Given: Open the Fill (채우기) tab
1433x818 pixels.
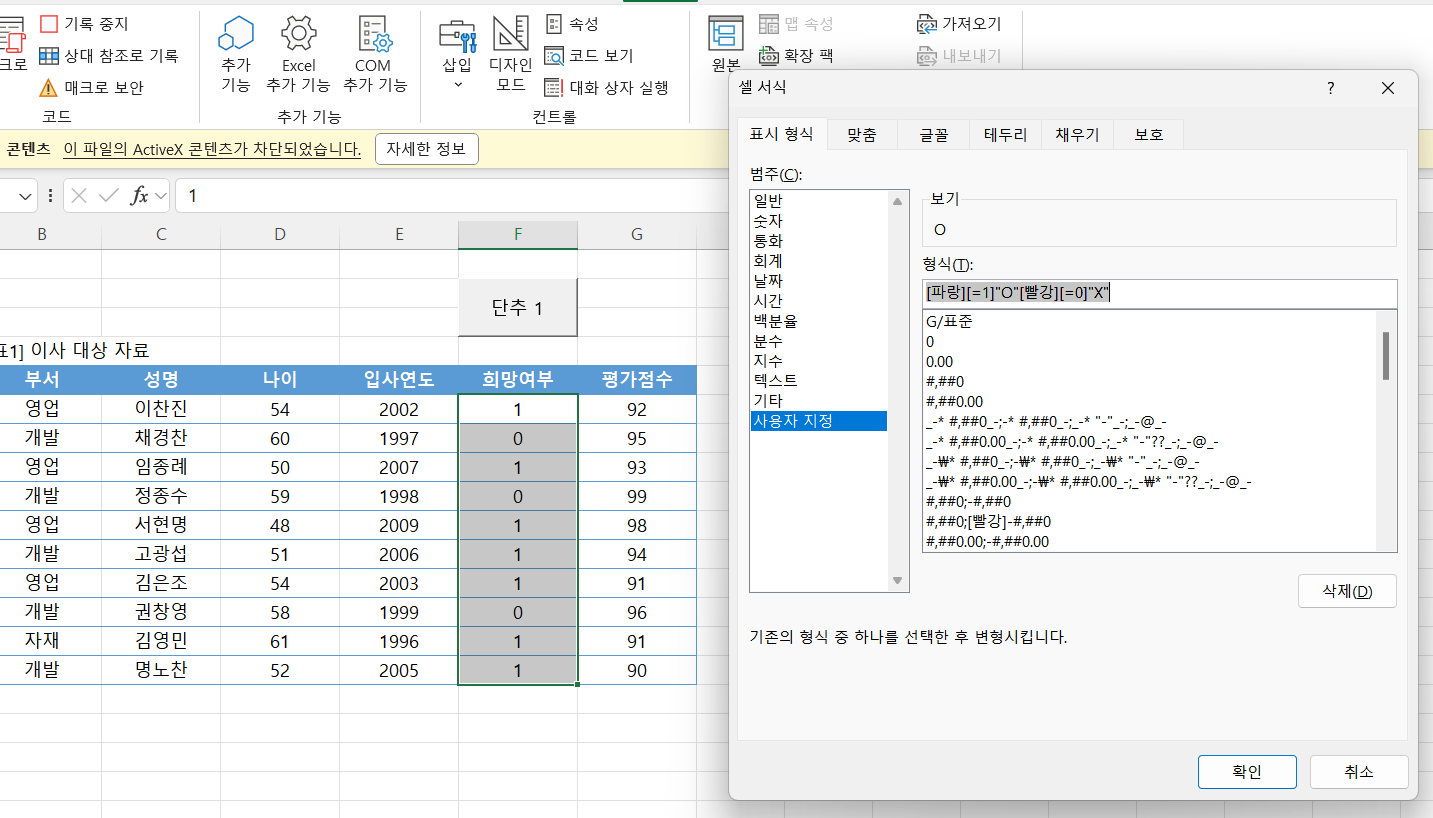Looking at the screenshot, I should (x=1076, y=135).
